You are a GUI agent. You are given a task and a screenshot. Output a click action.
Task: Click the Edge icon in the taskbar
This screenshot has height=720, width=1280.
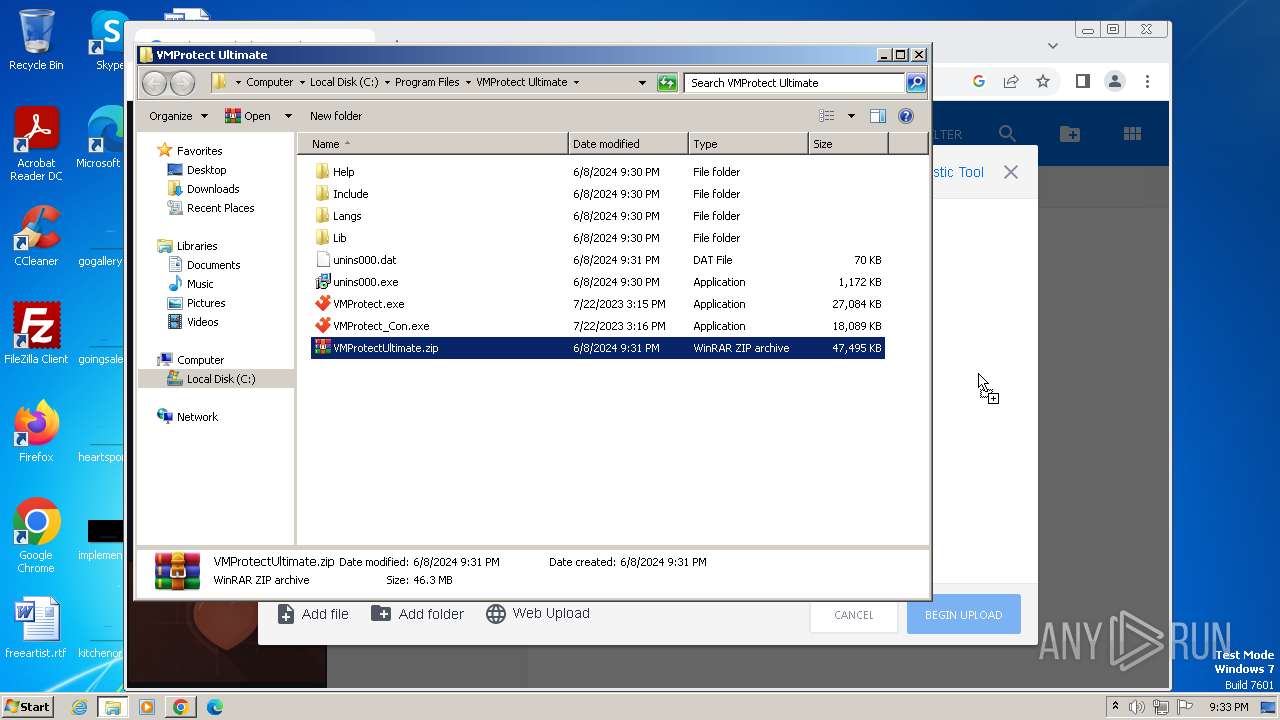(214, 707)
